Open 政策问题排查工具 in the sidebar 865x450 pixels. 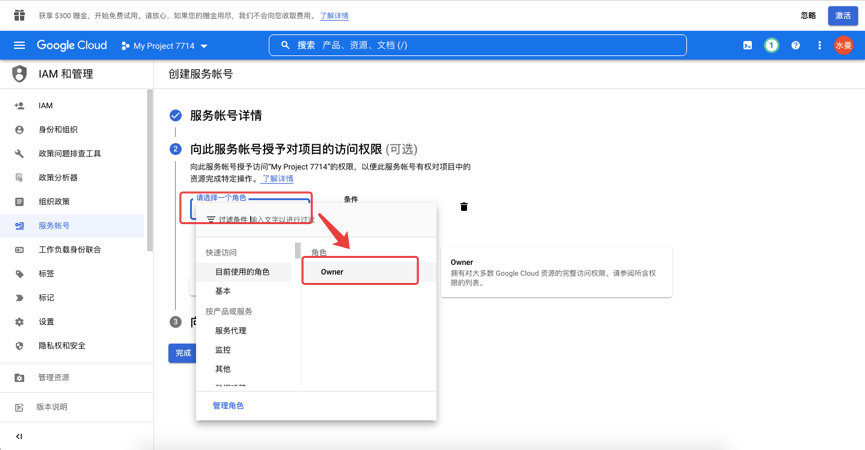click(72, 153)
